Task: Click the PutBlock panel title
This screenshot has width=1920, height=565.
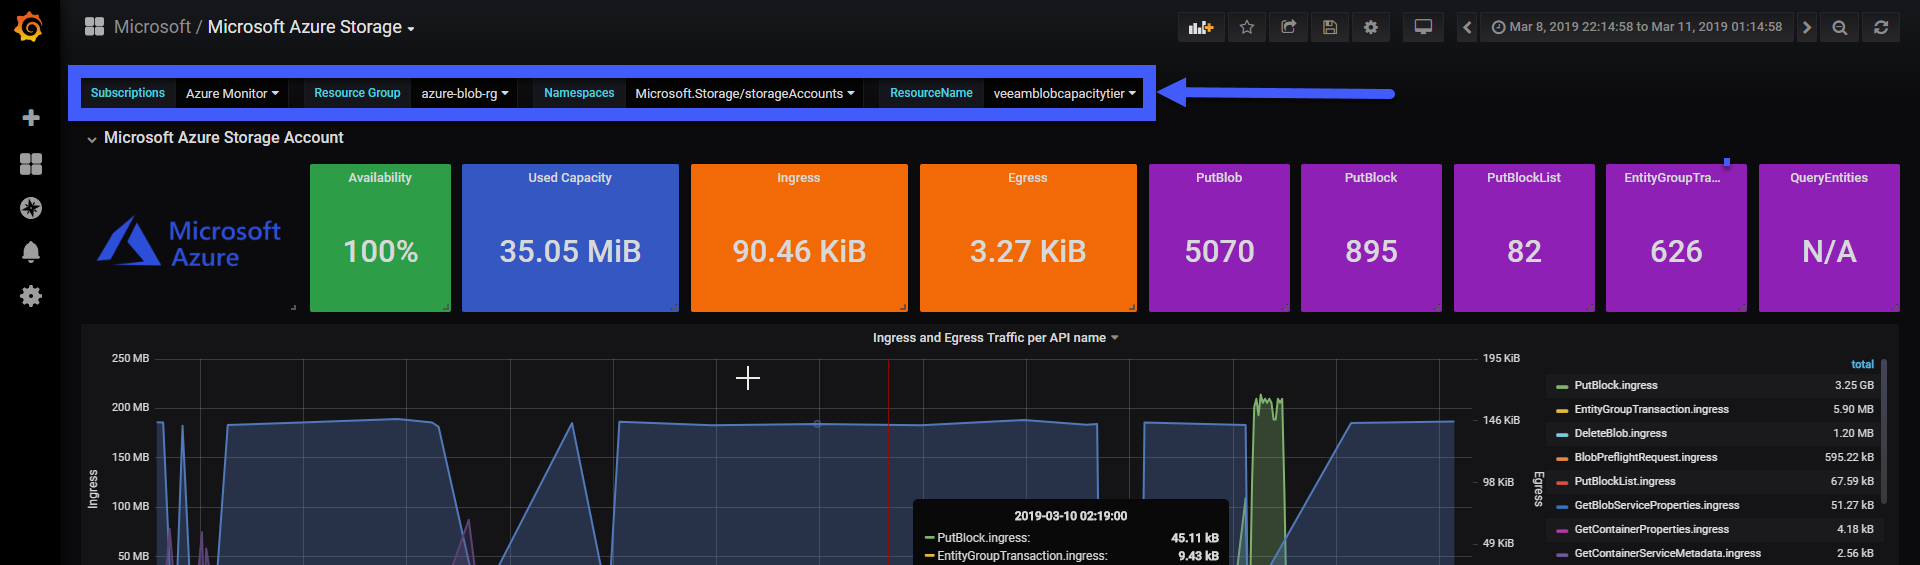Action: (x=1371, y=178)
